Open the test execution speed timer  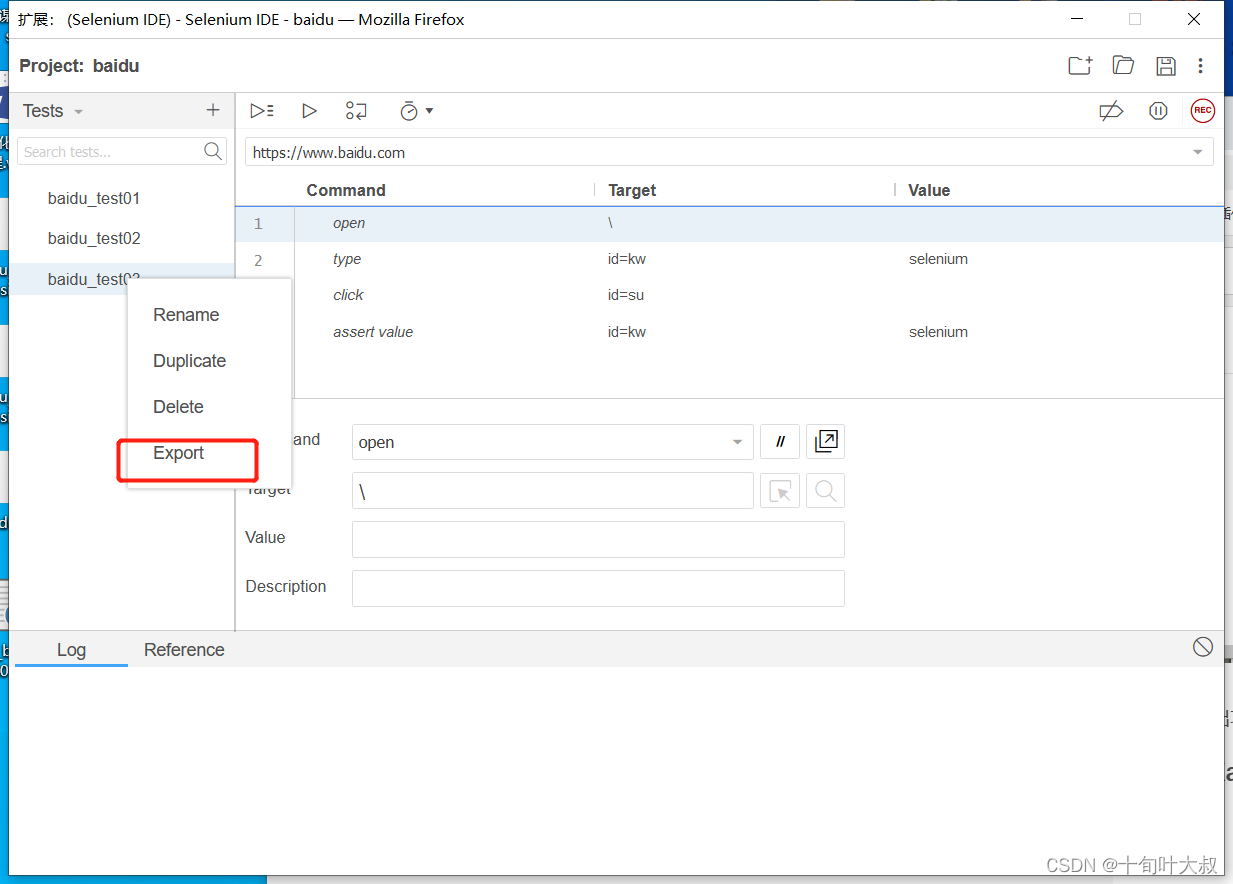click(x=416, y=111)
